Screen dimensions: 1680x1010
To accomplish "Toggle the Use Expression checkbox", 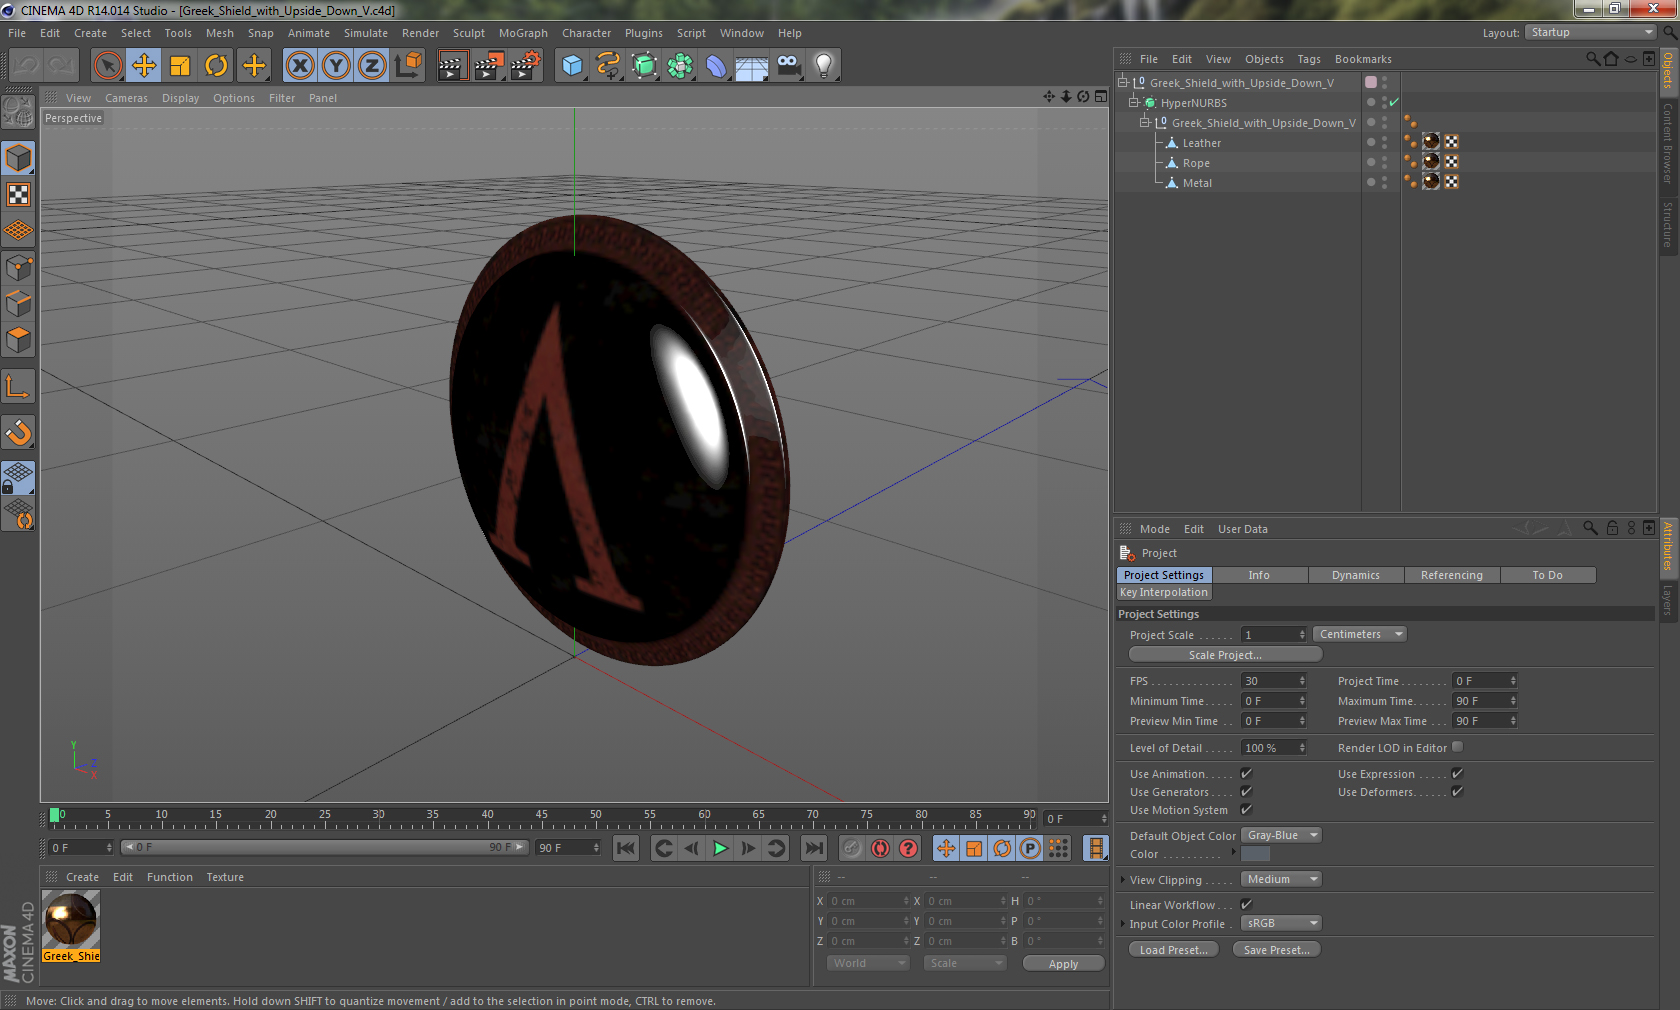I will (1457, 774).
